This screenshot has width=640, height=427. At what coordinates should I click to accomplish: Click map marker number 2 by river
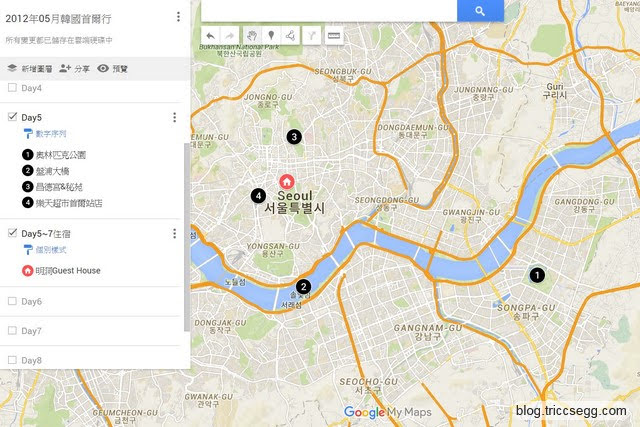[x=303, y=287]
